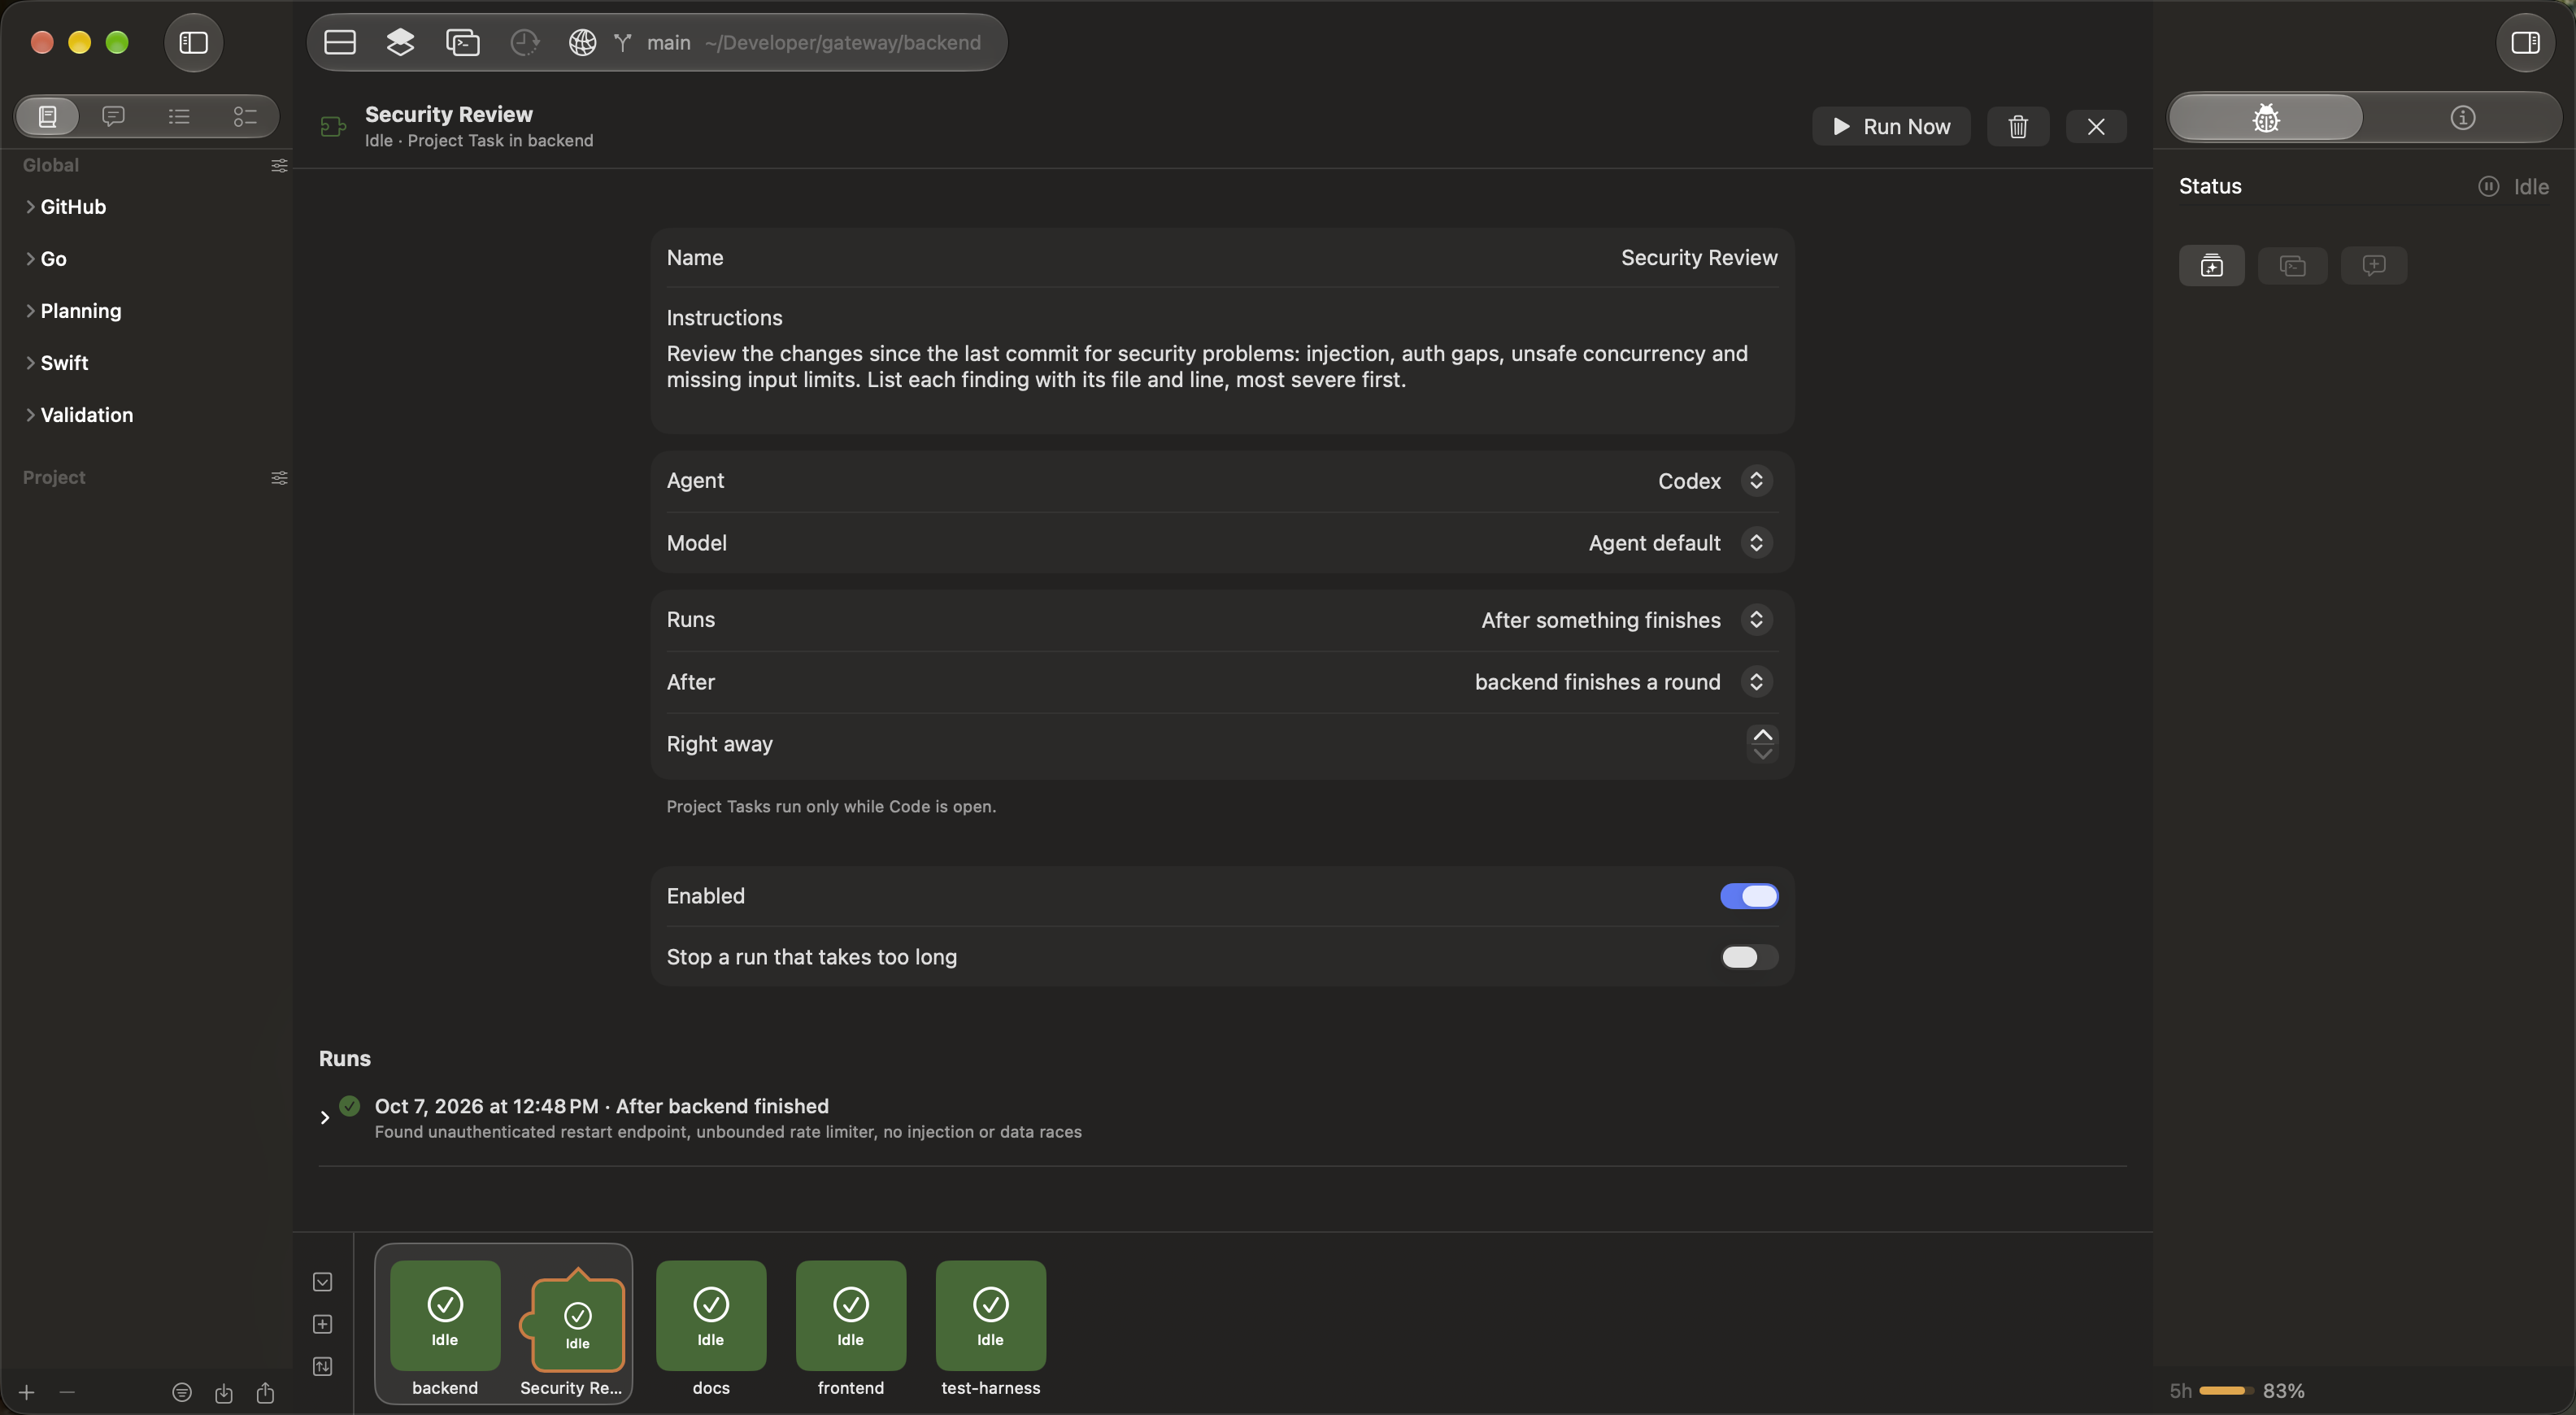Click the checkbox-list icon left of agent tiles
This screenshot has width=2576, height=1415.
pyautogui.click(x=323, y=1281)
